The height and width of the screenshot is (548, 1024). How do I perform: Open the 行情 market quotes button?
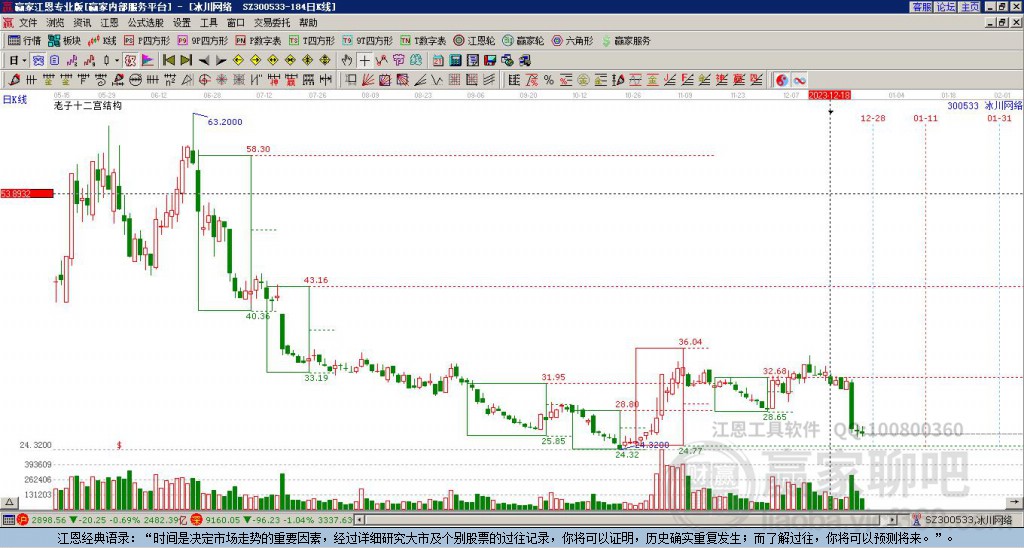24,40
